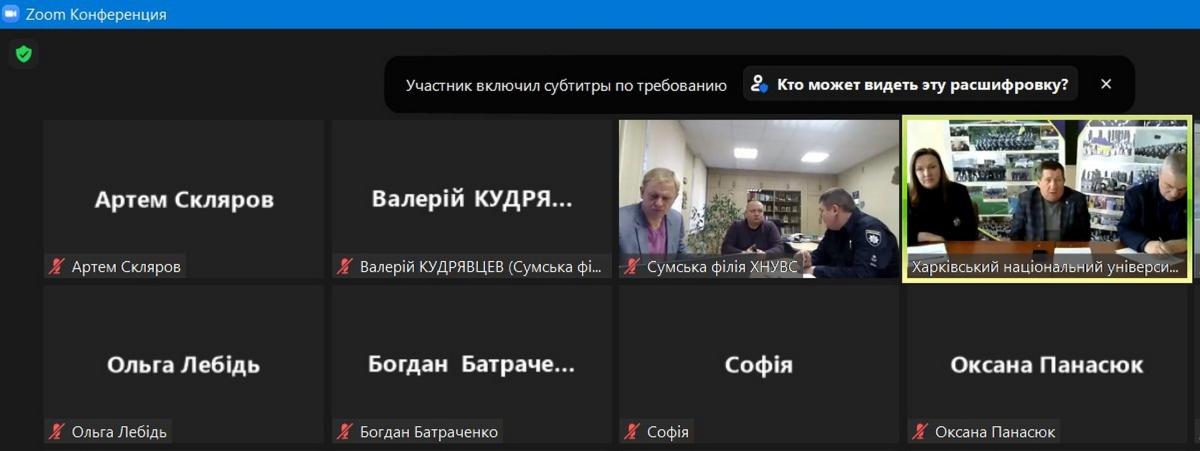The width and height of the screenshot is (1200, 451).
Task: Select the Софія participant tile
Action: click(x=759, y=364)
